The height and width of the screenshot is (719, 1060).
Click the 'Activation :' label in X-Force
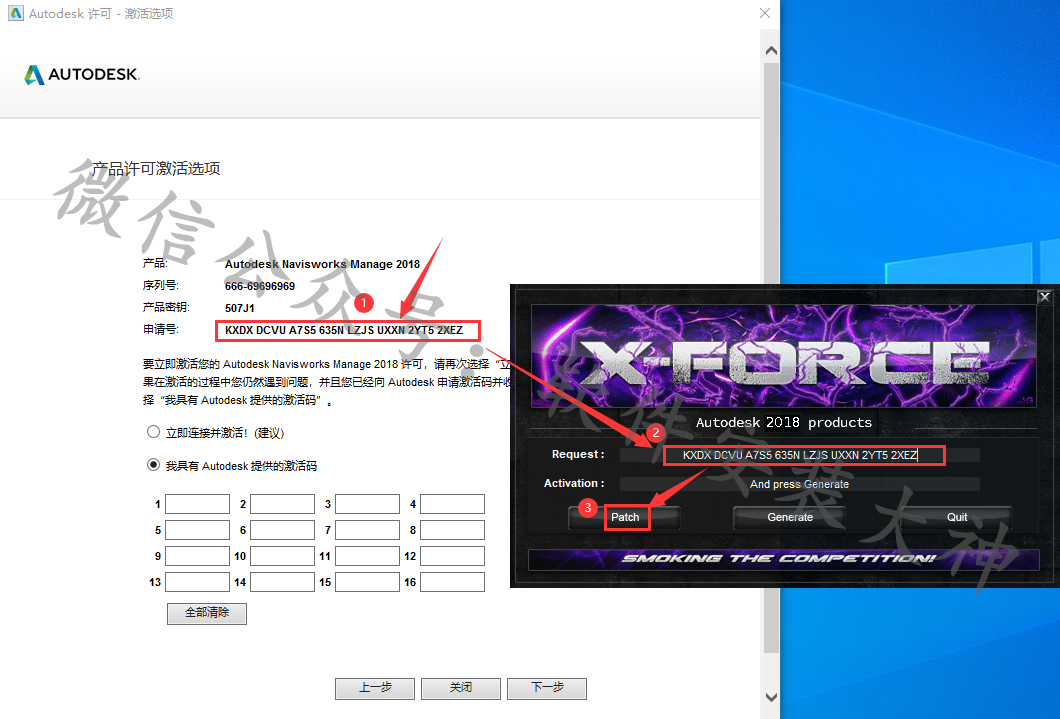pyautogui.click(x=574, y=483)
